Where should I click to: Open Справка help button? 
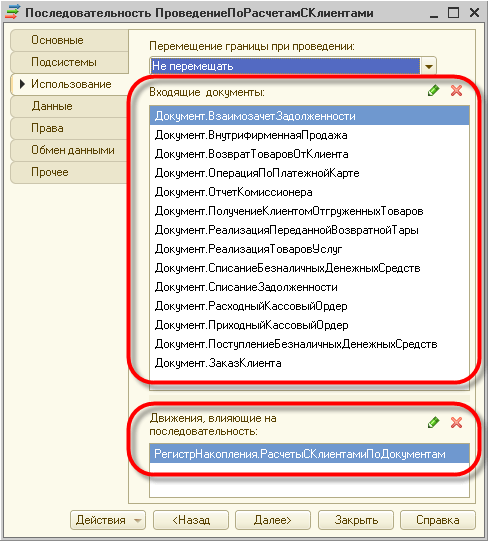[438, 520]
